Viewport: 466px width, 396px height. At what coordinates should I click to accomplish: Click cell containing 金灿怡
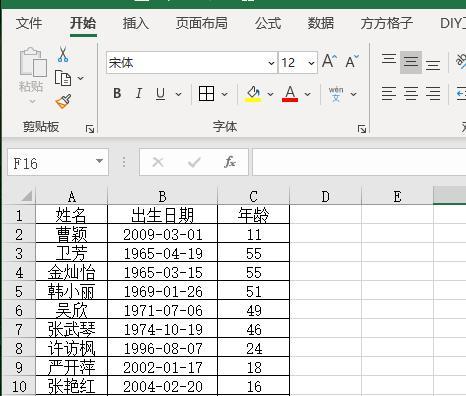(x=72, y=272)
